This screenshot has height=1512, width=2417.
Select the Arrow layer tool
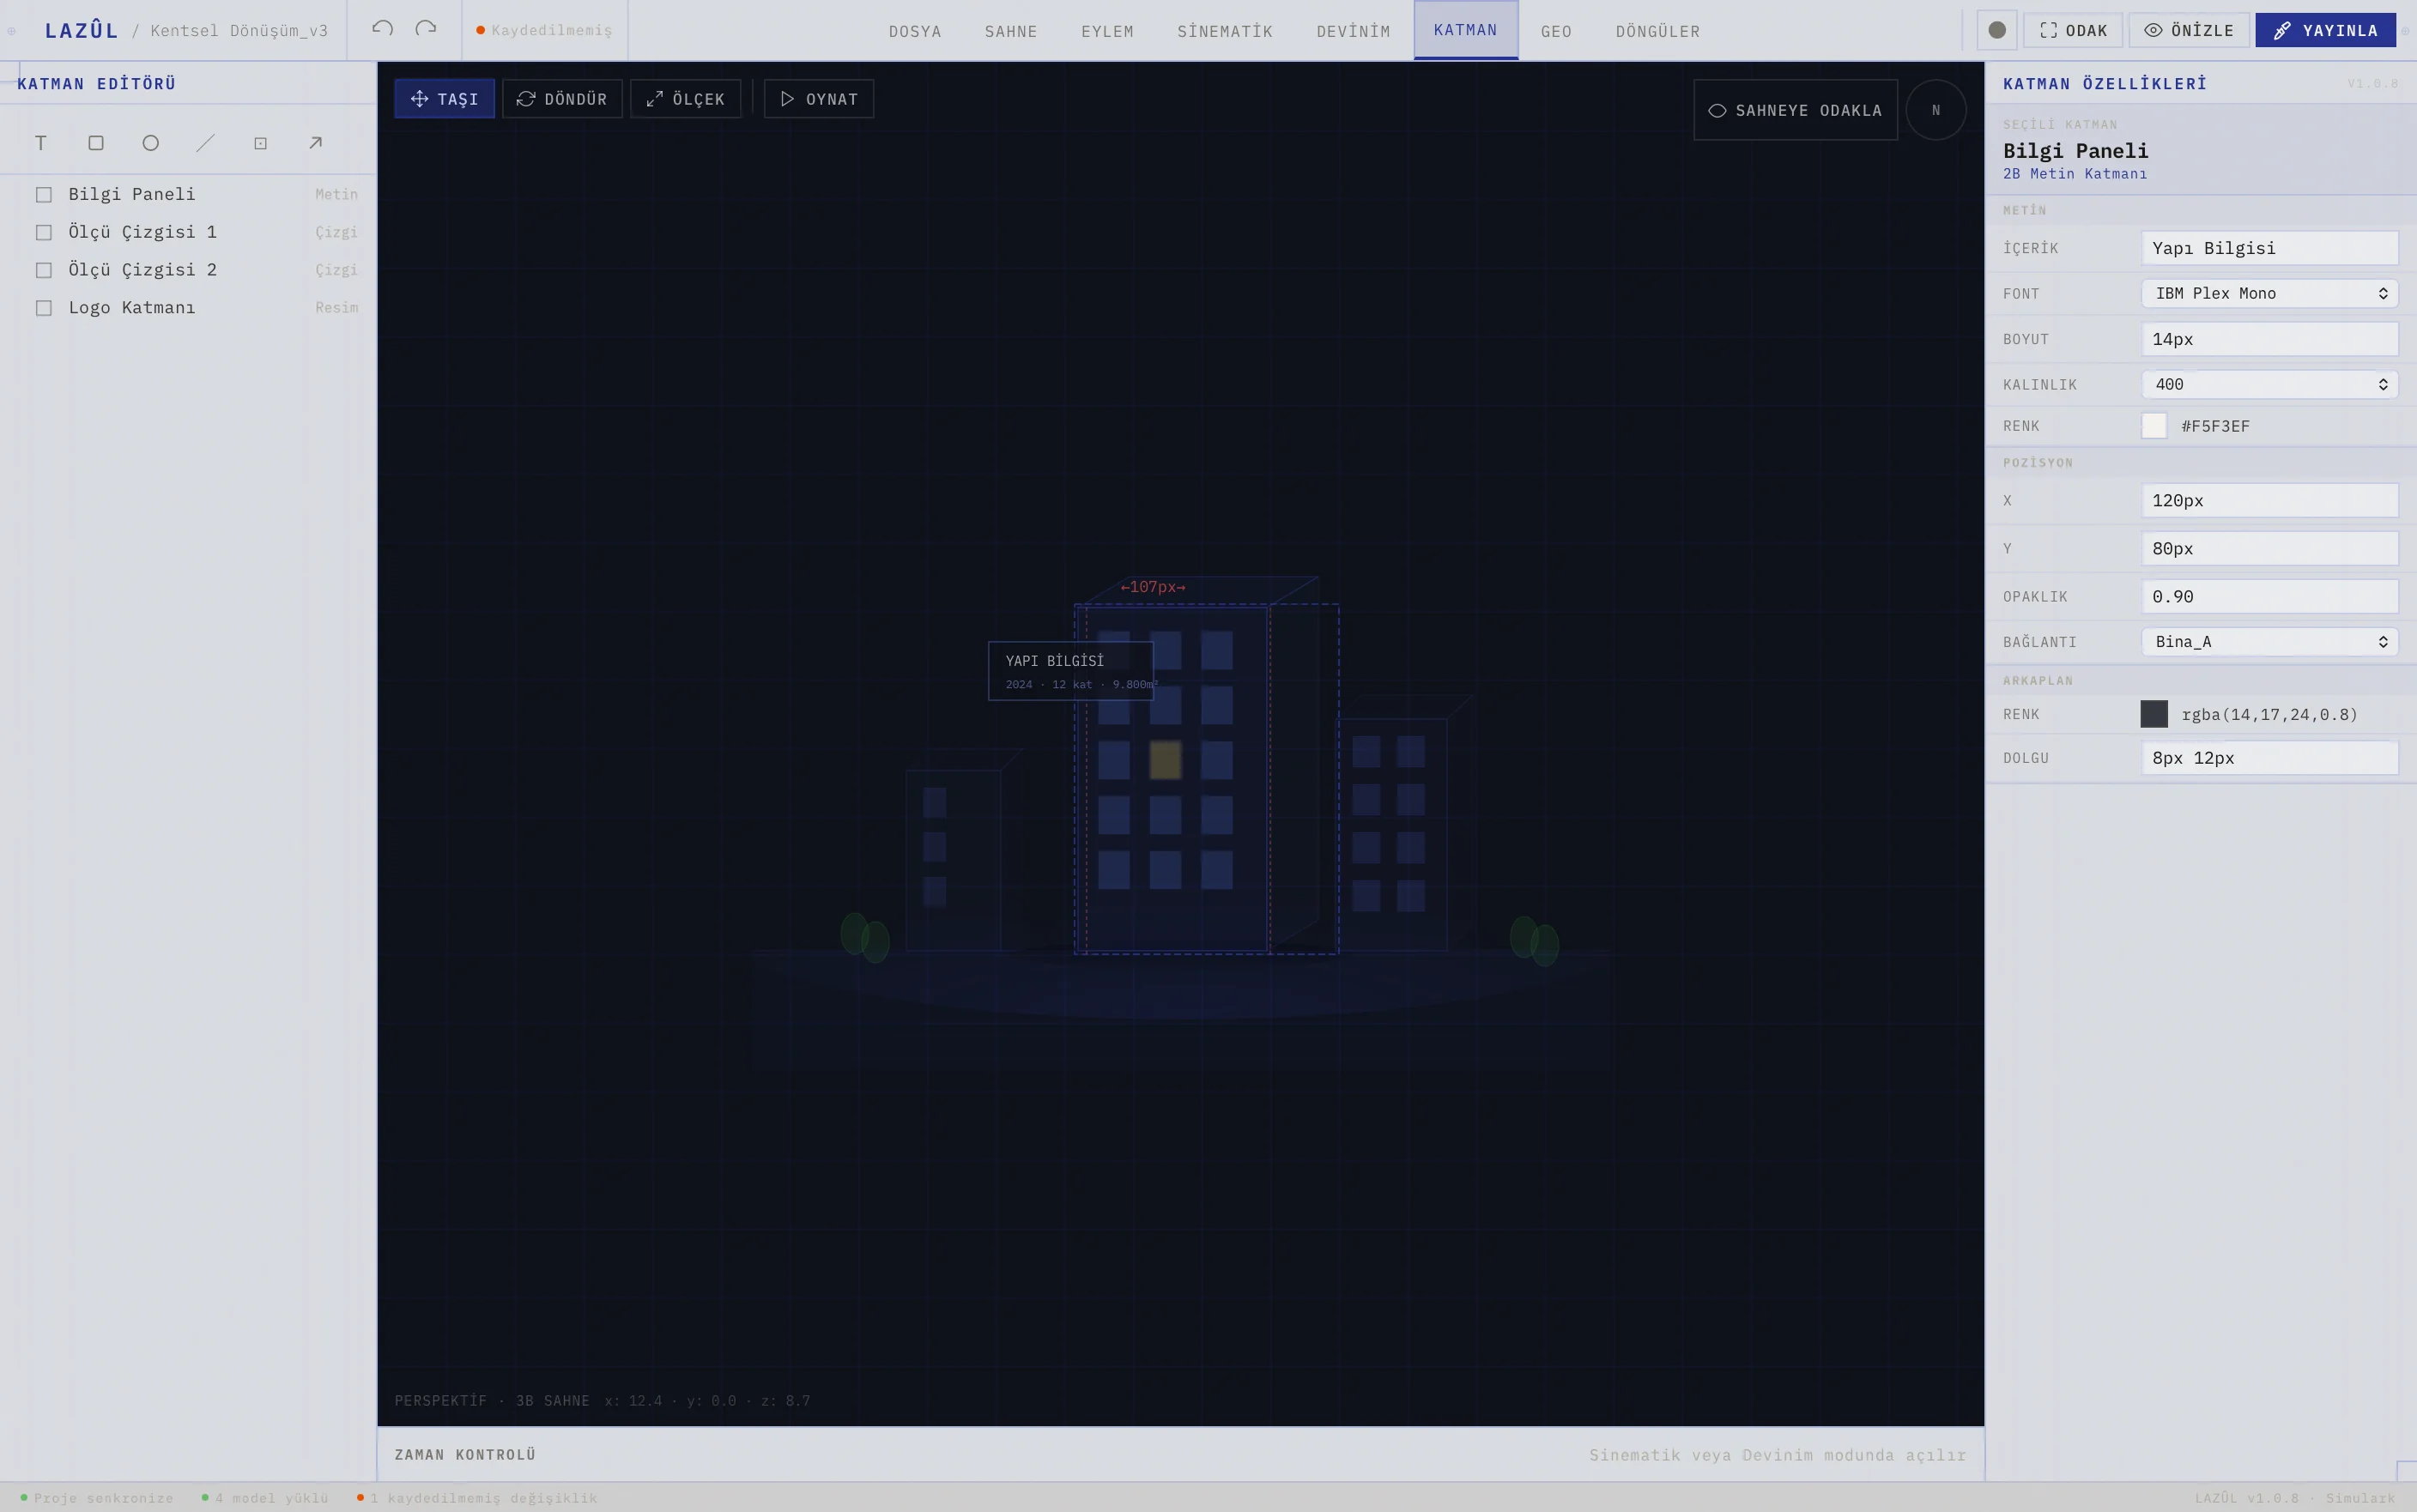[x=315, y=143]
